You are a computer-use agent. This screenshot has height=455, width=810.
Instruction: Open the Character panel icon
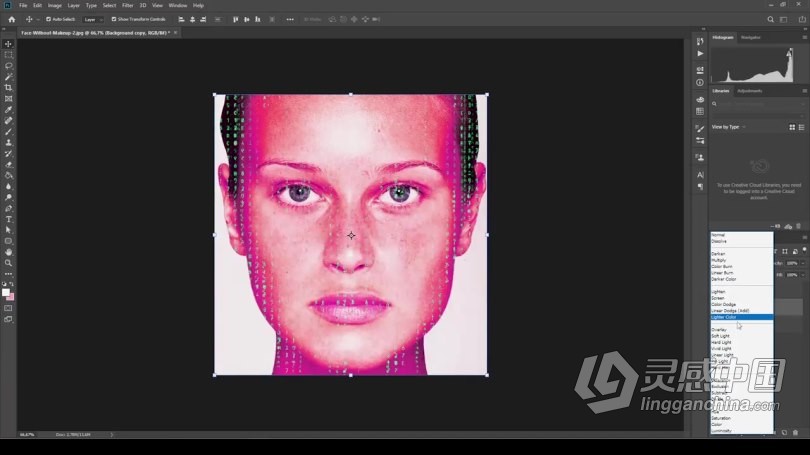[700, 175]
